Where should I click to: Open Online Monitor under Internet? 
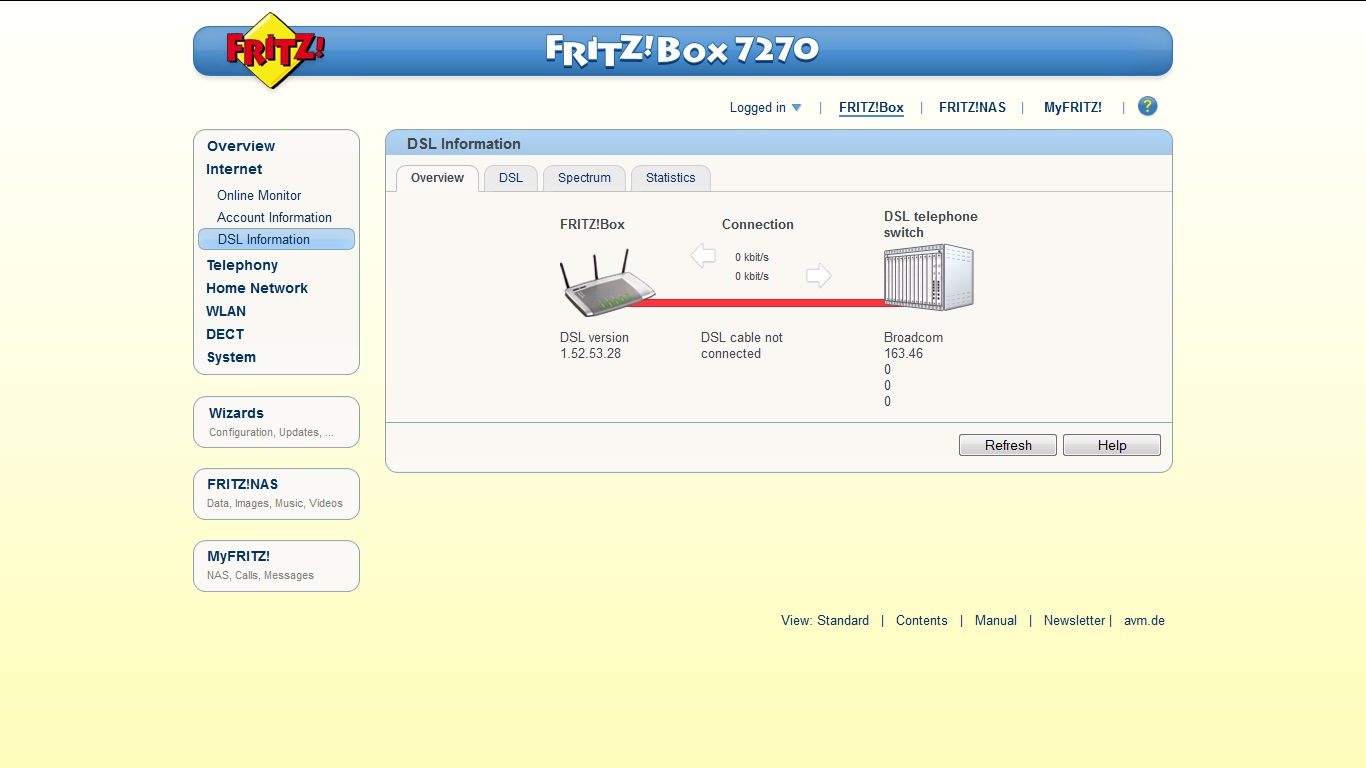259,196
